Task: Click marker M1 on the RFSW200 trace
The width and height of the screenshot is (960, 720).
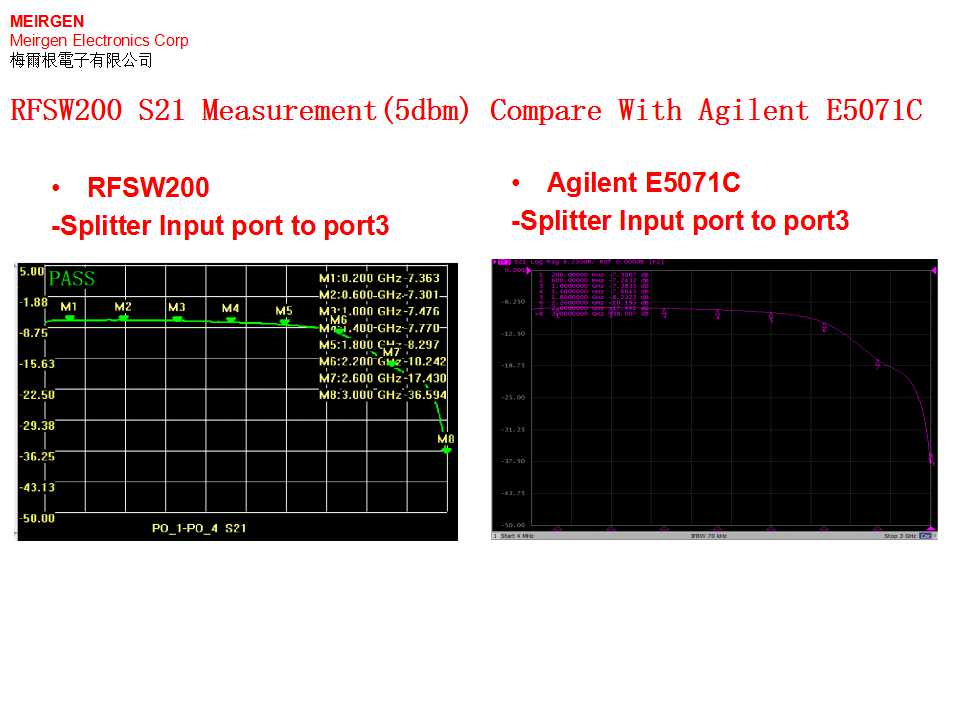Action: point(69,317)
